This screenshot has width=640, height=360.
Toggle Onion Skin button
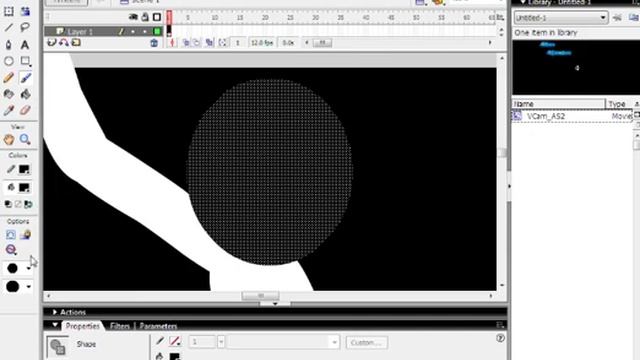[186, 43]
